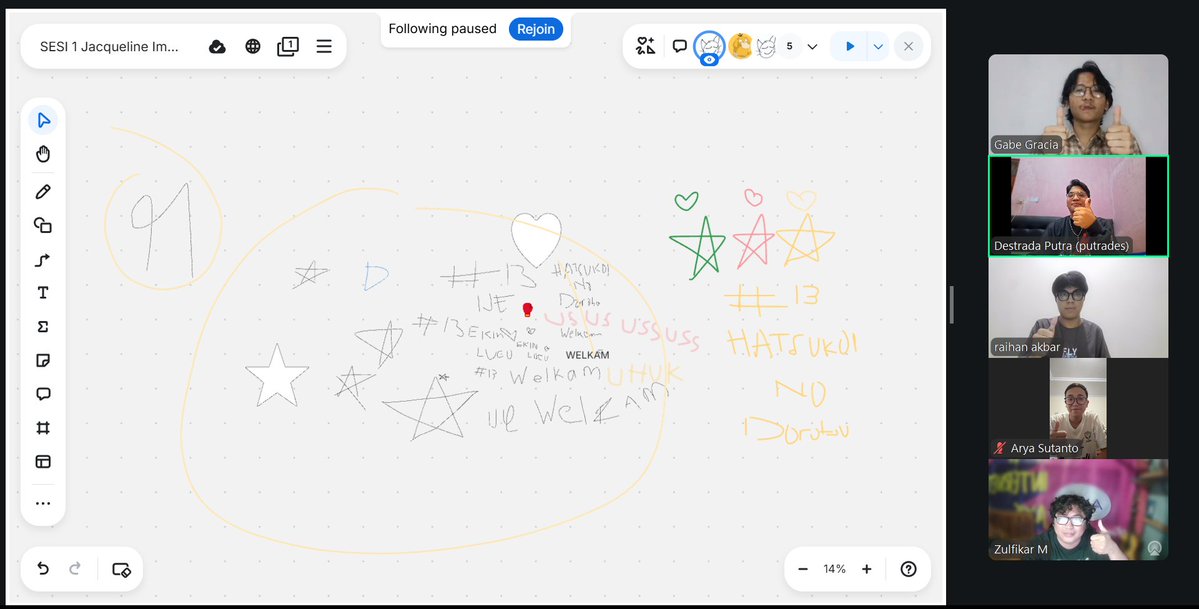Open the hamburger main menu
The width and height of the screenshot is (1199, 609).
324,47
